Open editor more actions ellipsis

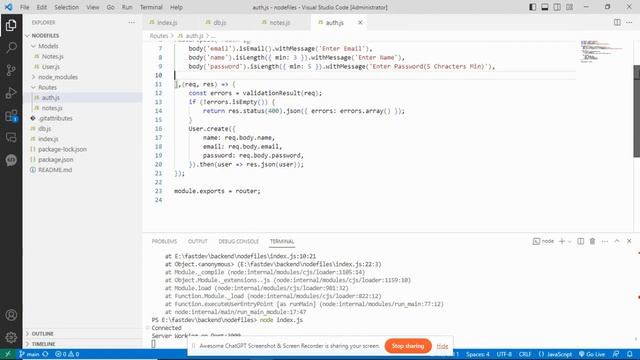tap(629, 22)
